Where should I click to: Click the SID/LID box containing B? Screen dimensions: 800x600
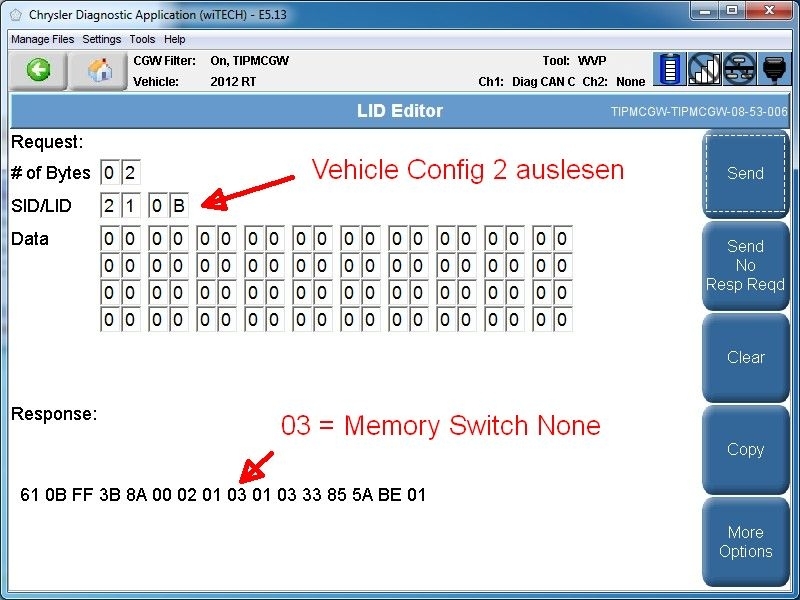coord(179,206)
